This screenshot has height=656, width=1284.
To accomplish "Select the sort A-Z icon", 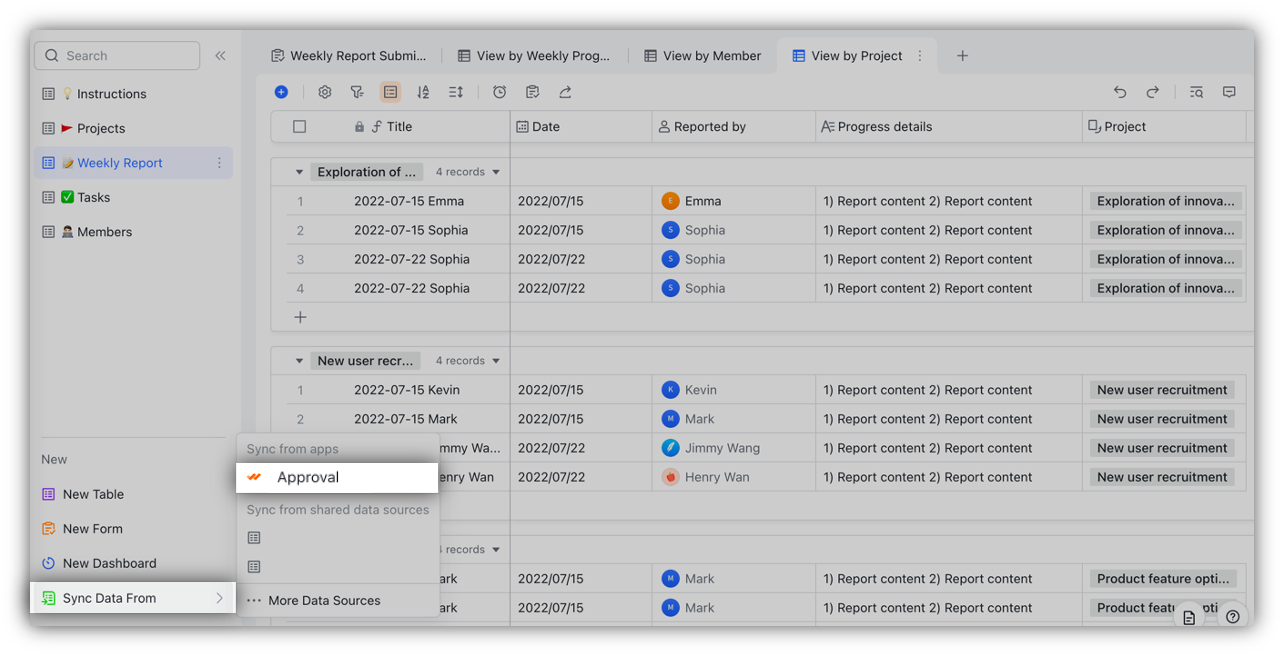I will [x=423, y=91].
